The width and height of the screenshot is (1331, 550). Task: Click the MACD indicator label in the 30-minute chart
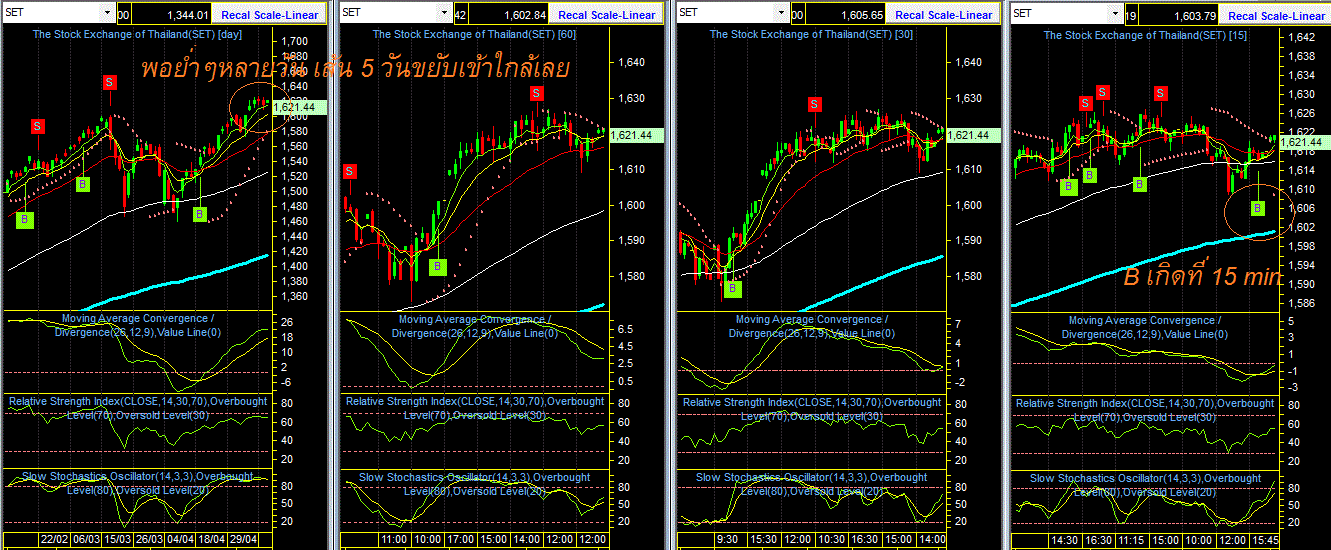click(x=813, y=326)
